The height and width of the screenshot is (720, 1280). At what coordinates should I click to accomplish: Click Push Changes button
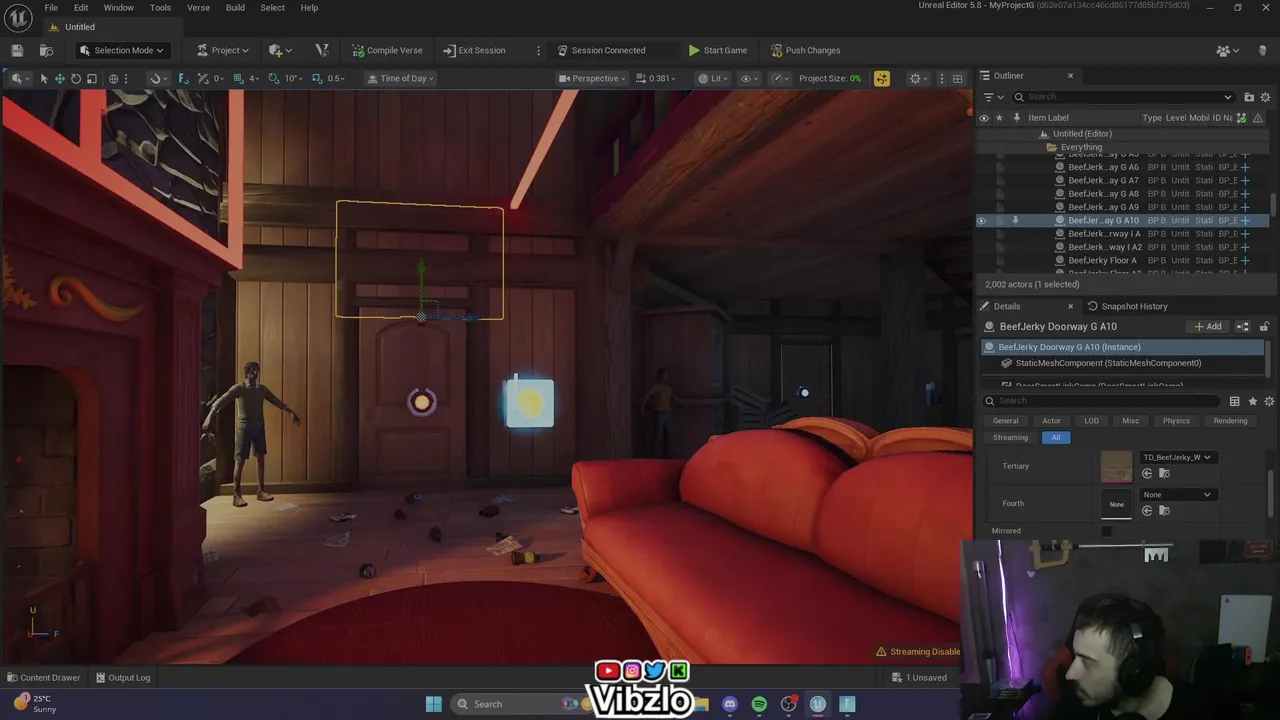[805, 50]
